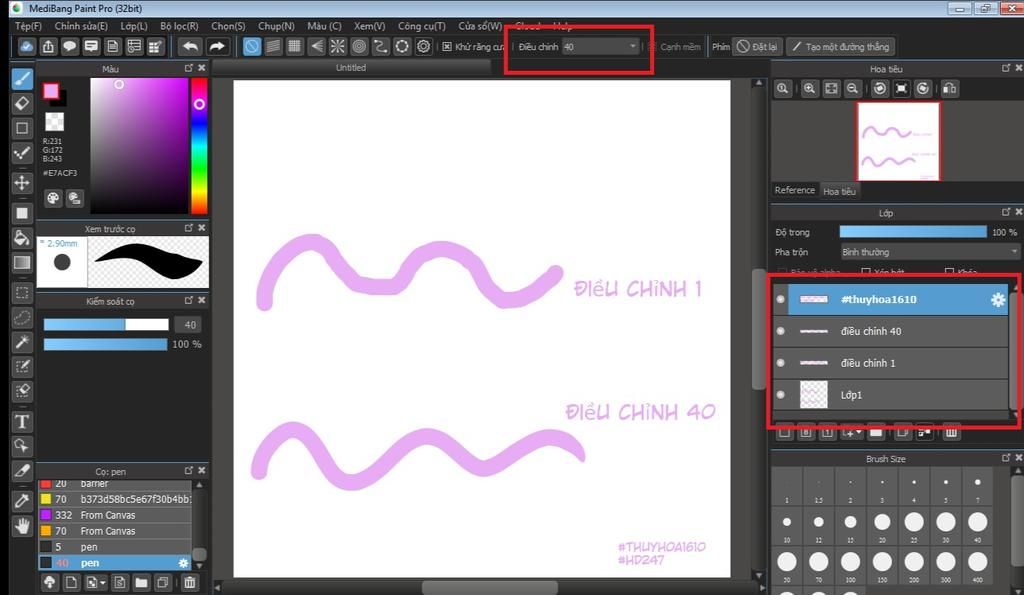1024x595 pixels.
Task: Open the Chỉnh sửa(E) menu
Action: (x=81, y=26)
